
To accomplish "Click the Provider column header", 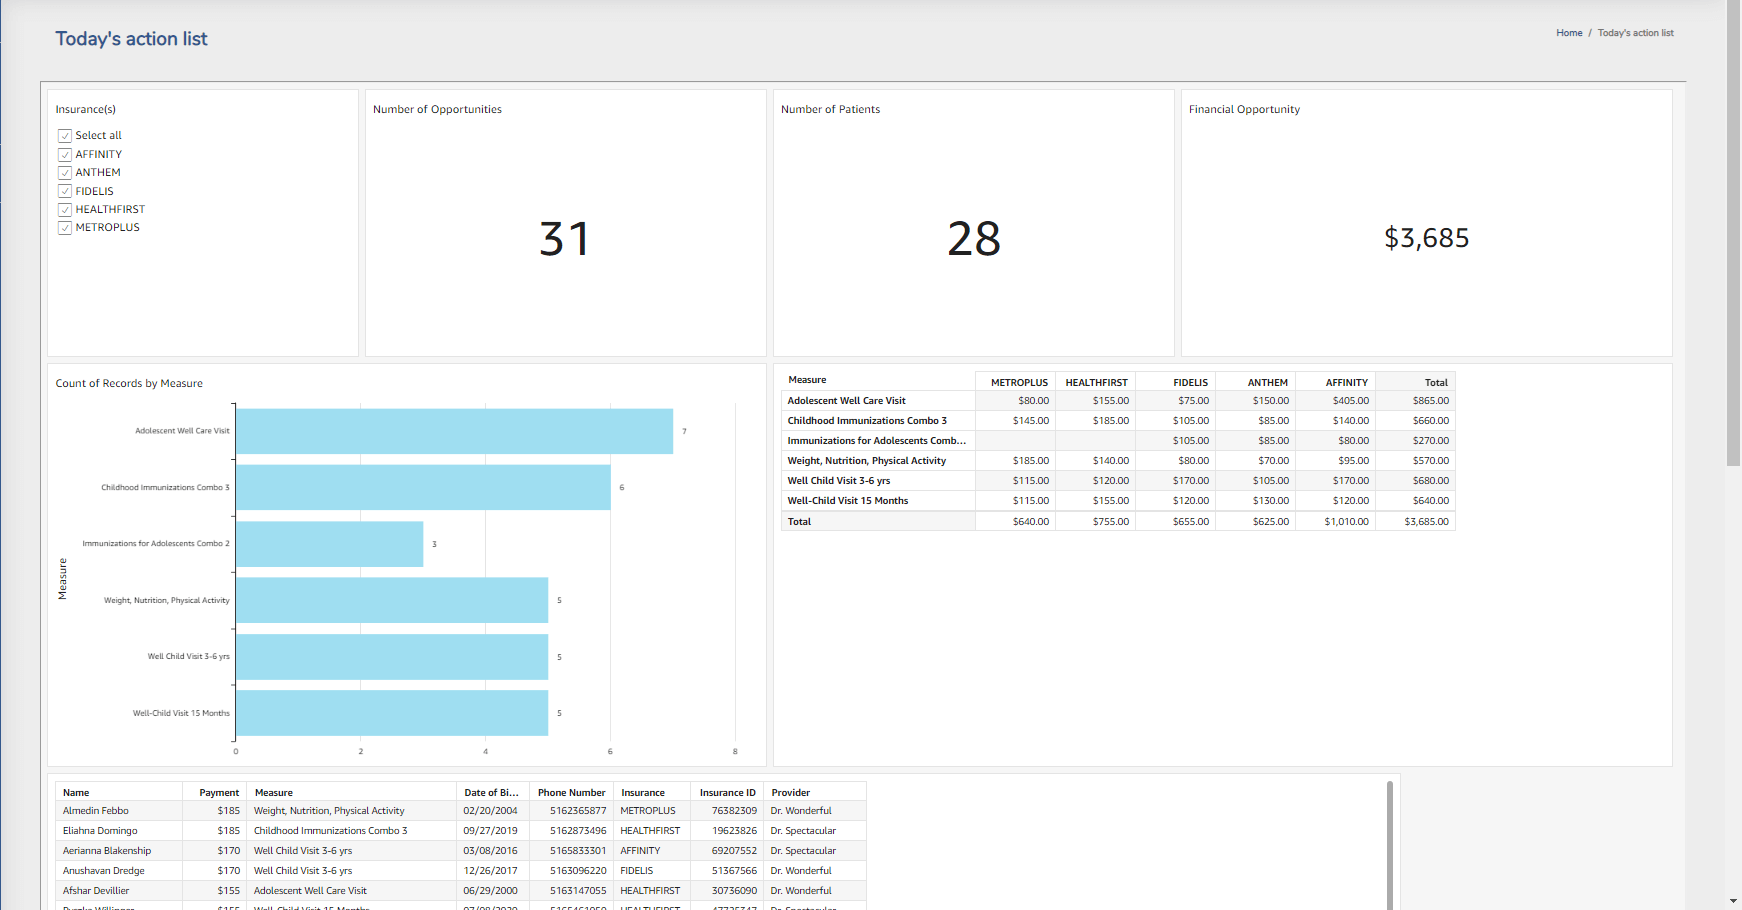I will (x=790, y=792).
